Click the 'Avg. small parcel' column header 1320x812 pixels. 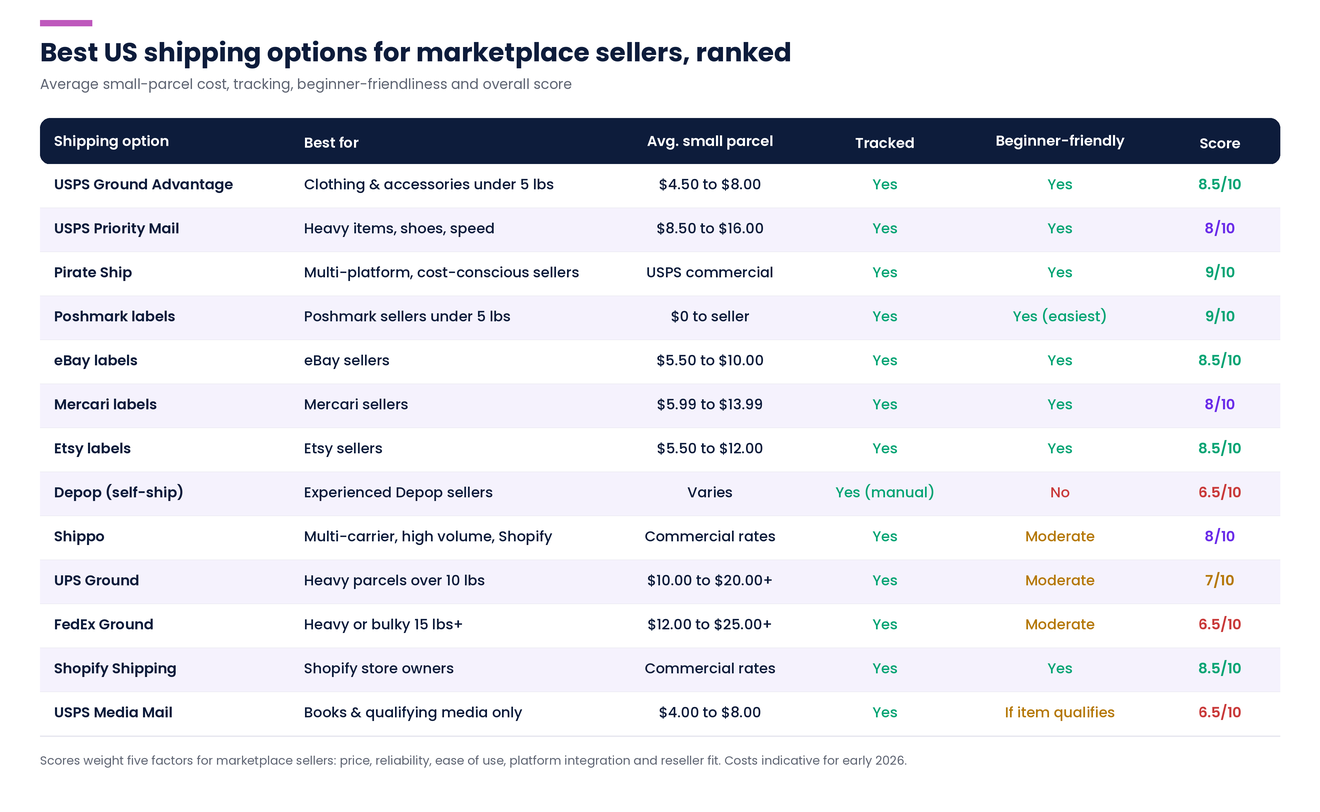coord(710,141)
